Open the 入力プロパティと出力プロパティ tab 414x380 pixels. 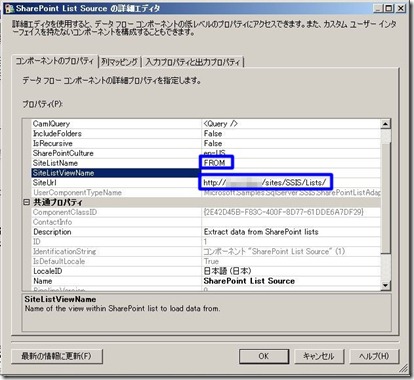193,62
